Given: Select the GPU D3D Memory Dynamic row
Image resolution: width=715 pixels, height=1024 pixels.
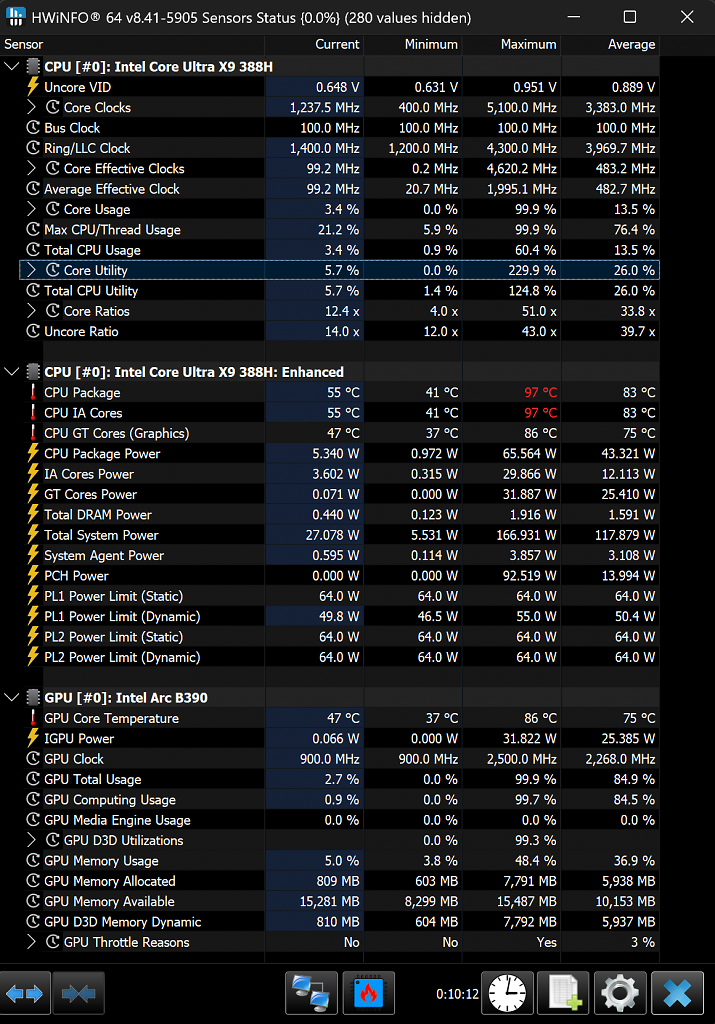Looking at the screenshot, I should coord(340,922).
